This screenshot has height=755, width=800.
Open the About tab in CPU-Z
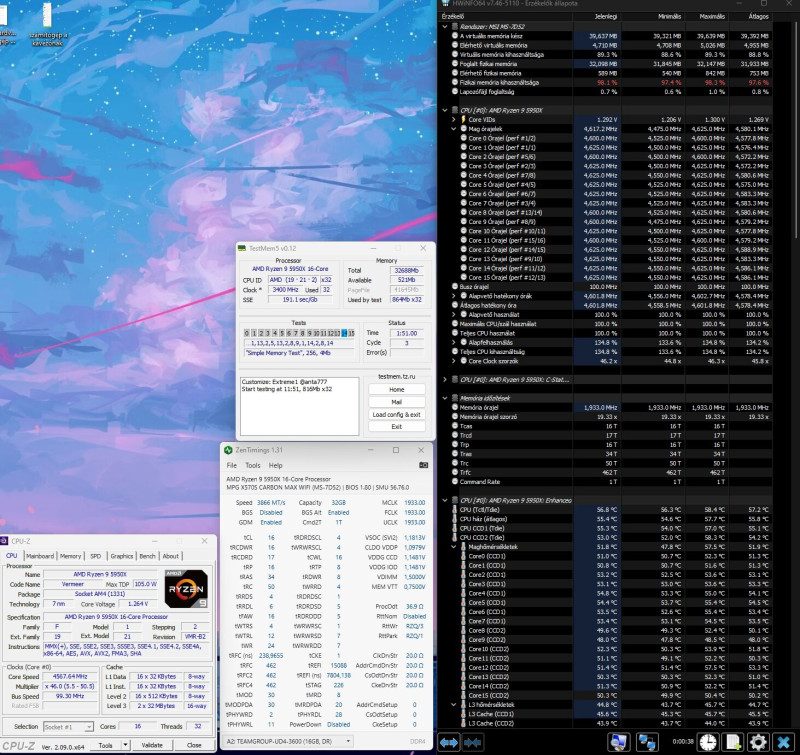tap(170, 556)
